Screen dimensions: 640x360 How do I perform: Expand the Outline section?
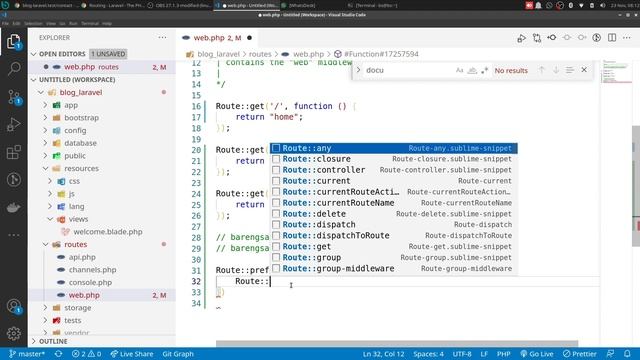(x=33, y=341)
